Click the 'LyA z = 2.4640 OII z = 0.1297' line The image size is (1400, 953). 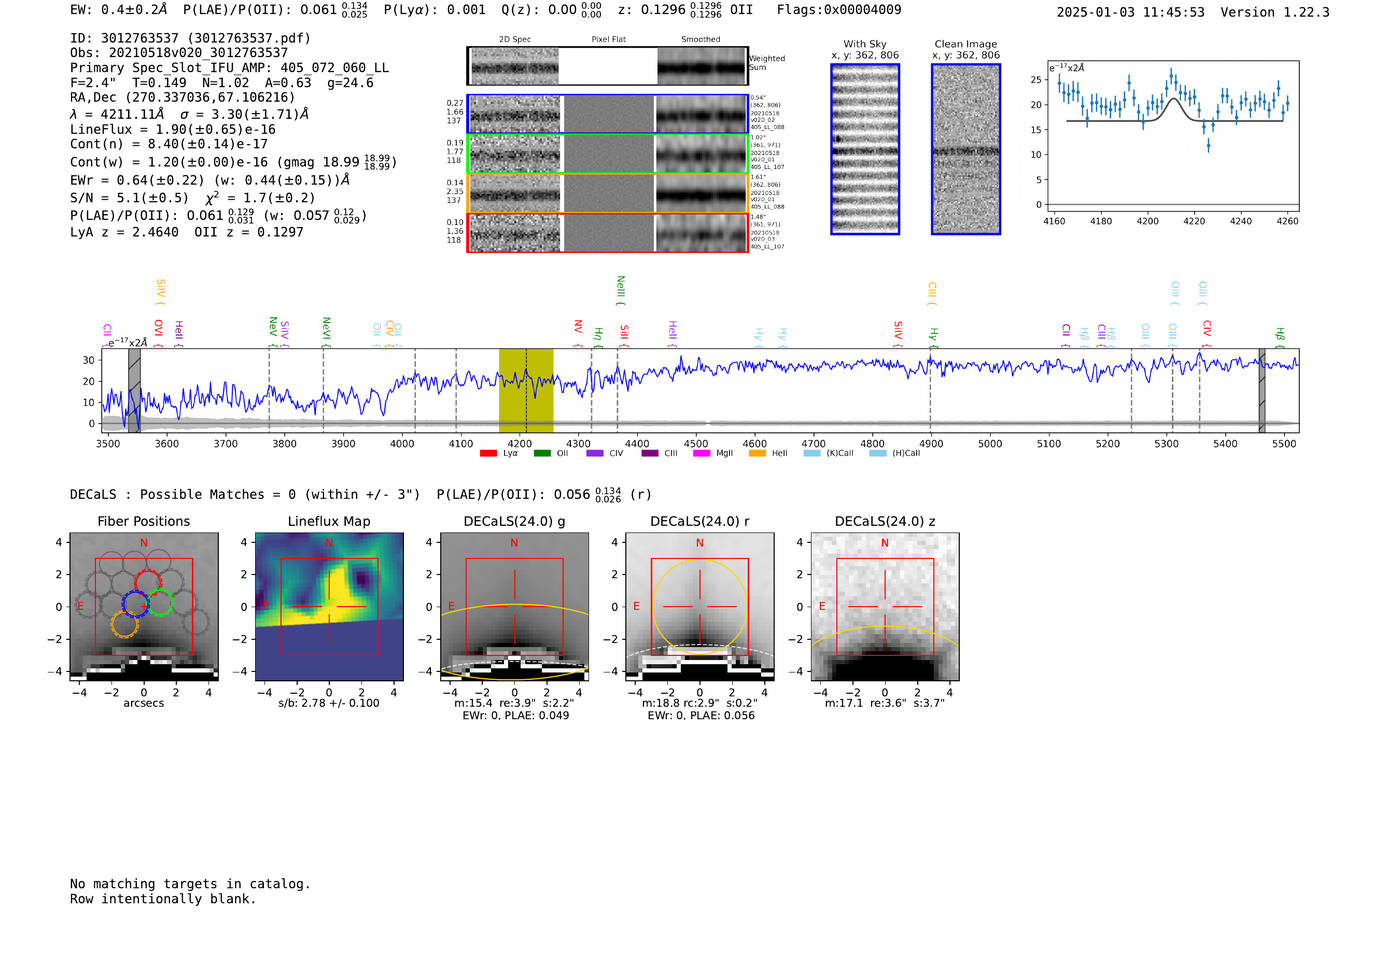(187, 232)
